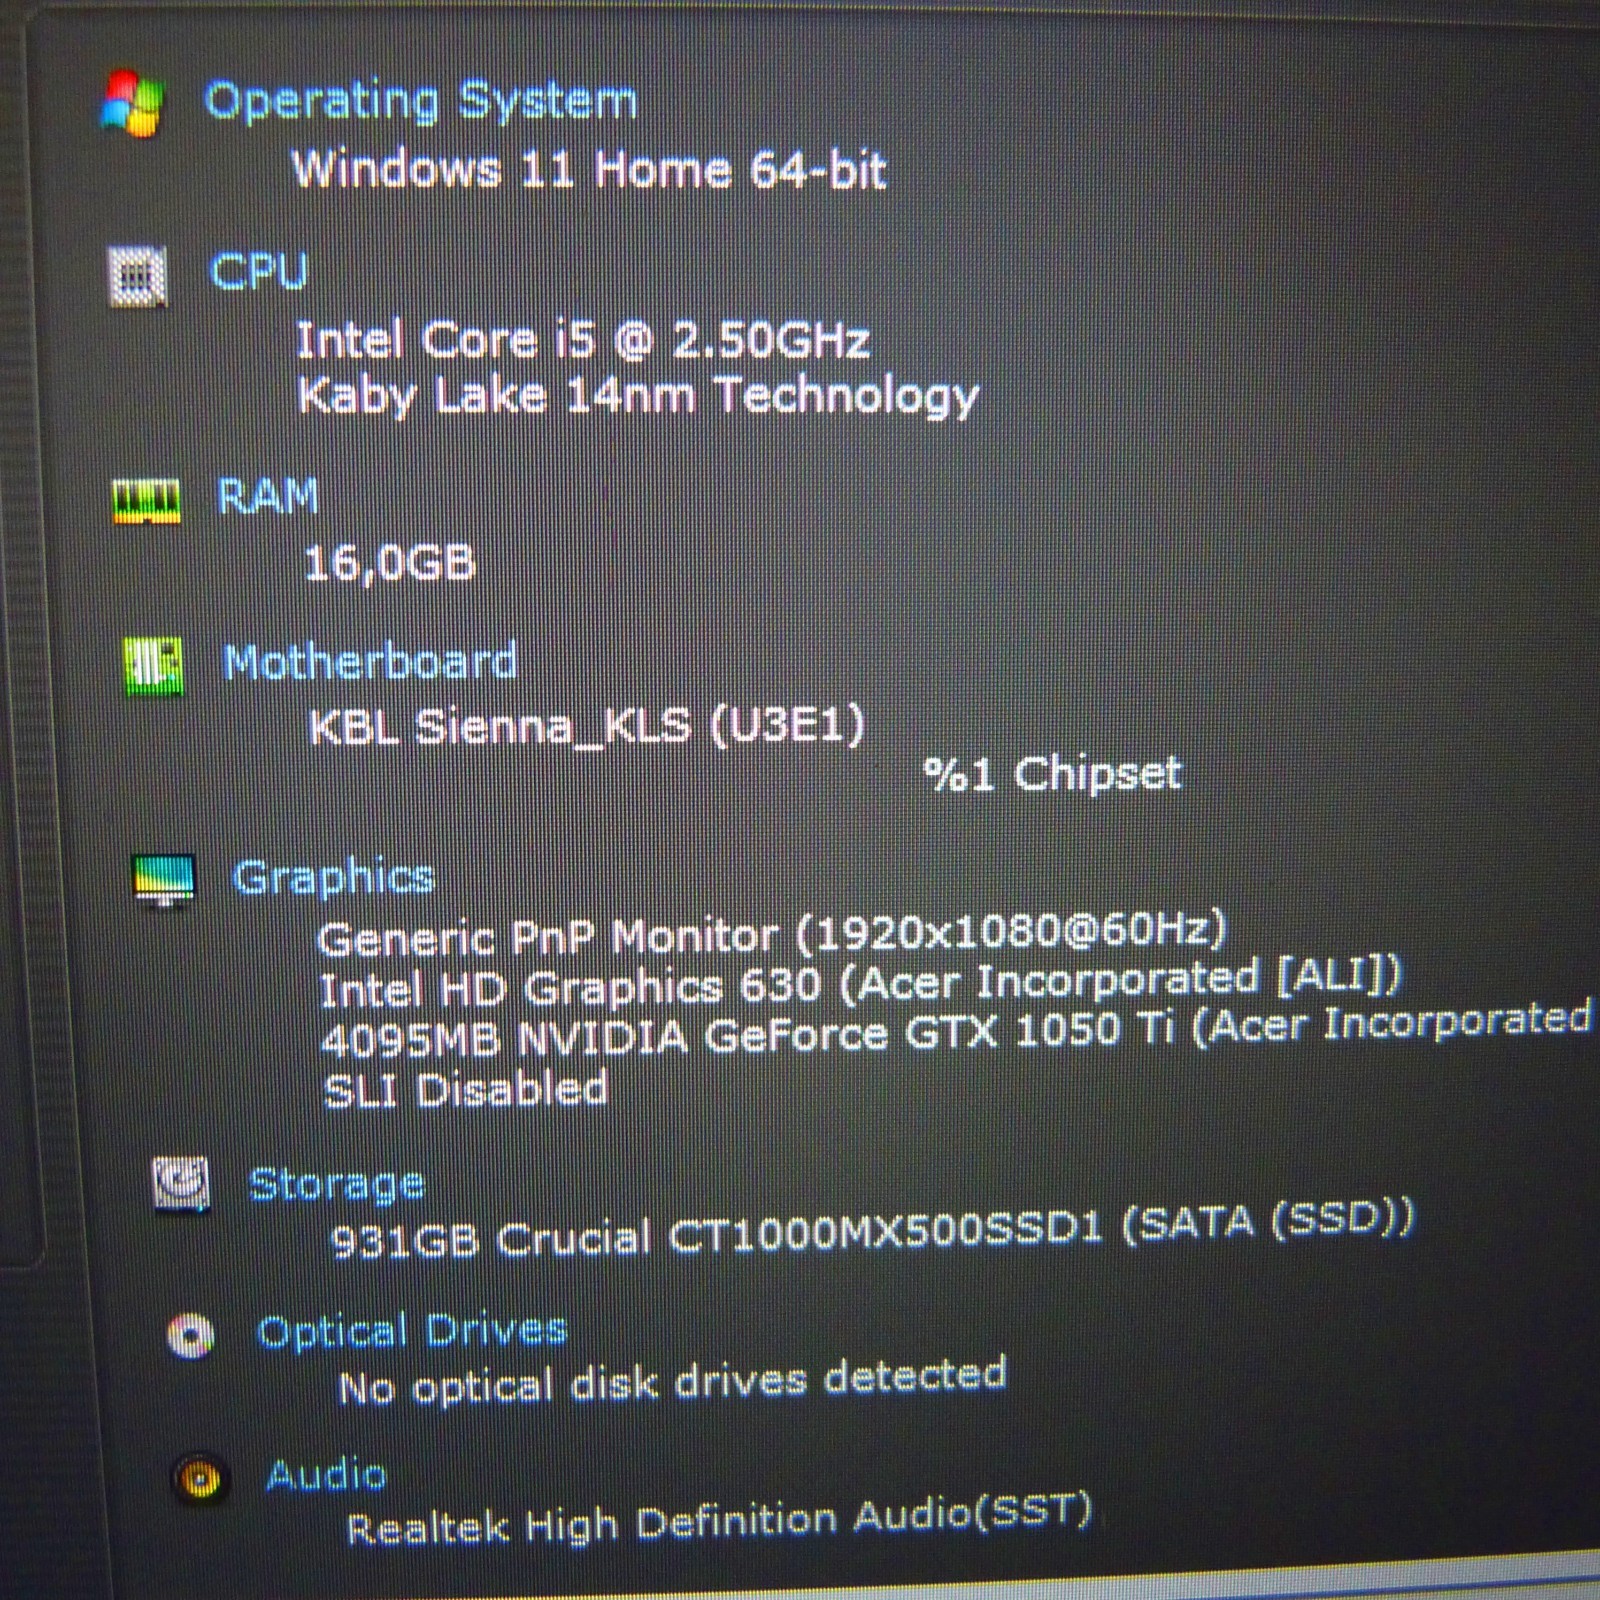Open the Storage section heading
1600x1600 pixels.
(x=336, y=1185)
